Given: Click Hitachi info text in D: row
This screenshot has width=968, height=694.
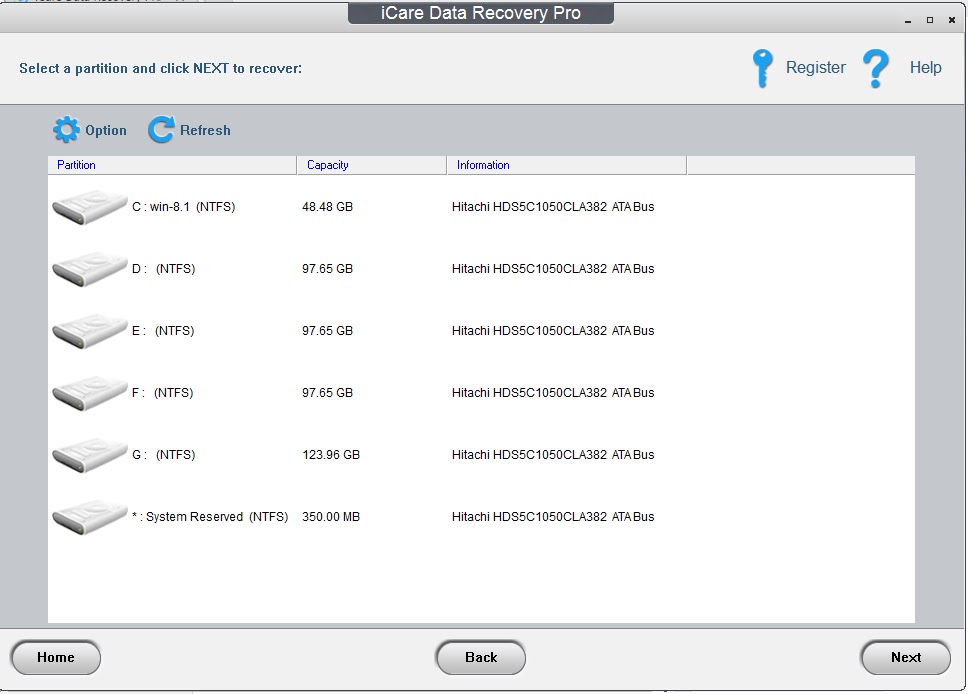Looking at the screenshot, I should click(553, 269).
